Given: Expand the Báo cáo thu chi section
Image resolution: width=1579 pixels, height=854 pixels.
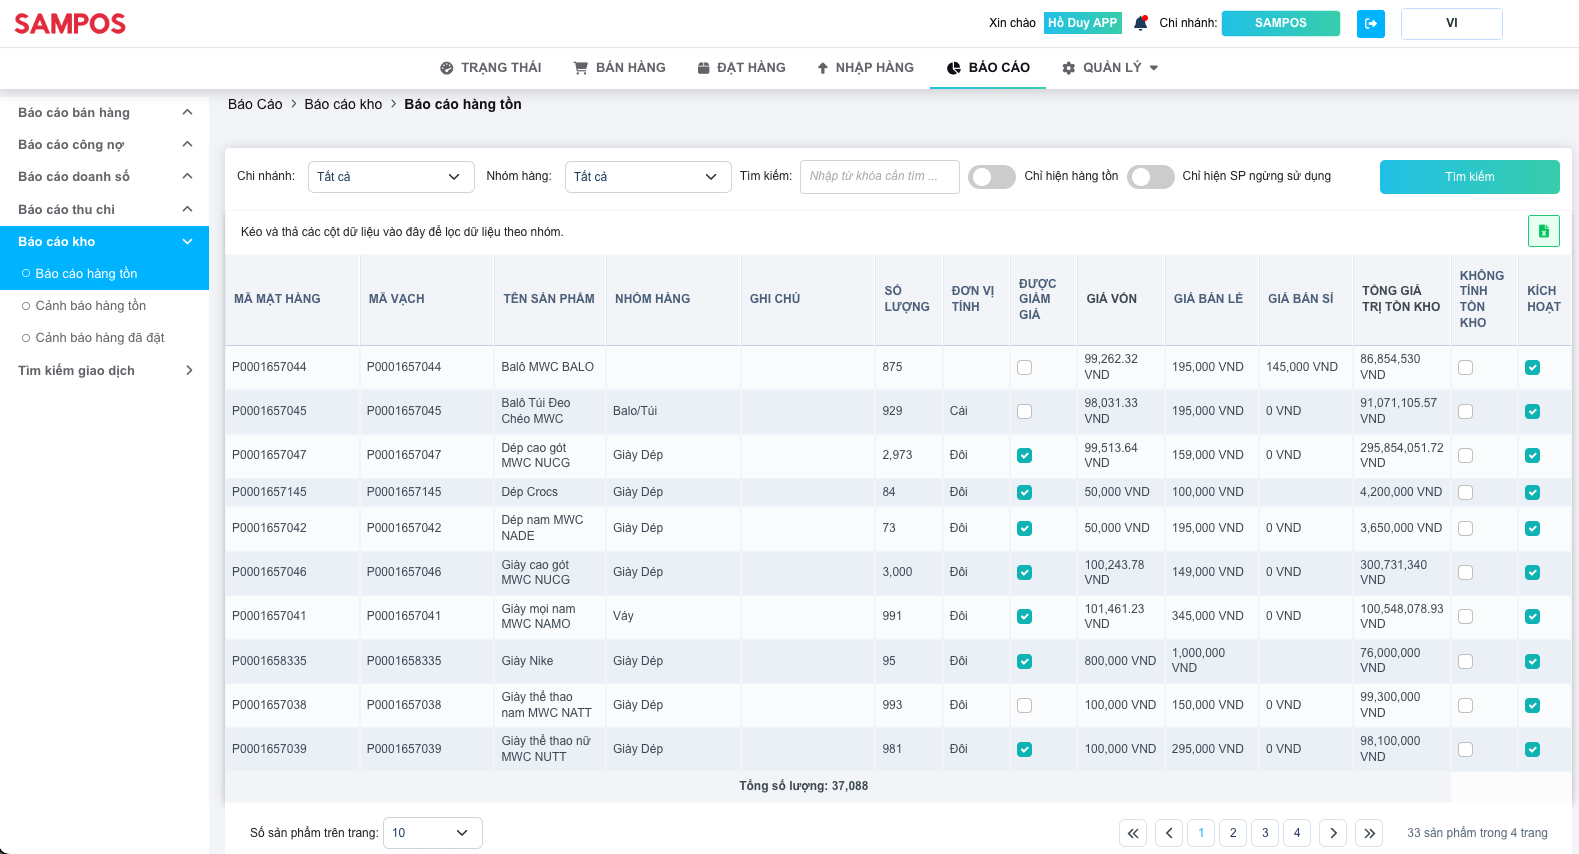Looking at the screenshot, I should pyautogui.click(x=104, y=209).
